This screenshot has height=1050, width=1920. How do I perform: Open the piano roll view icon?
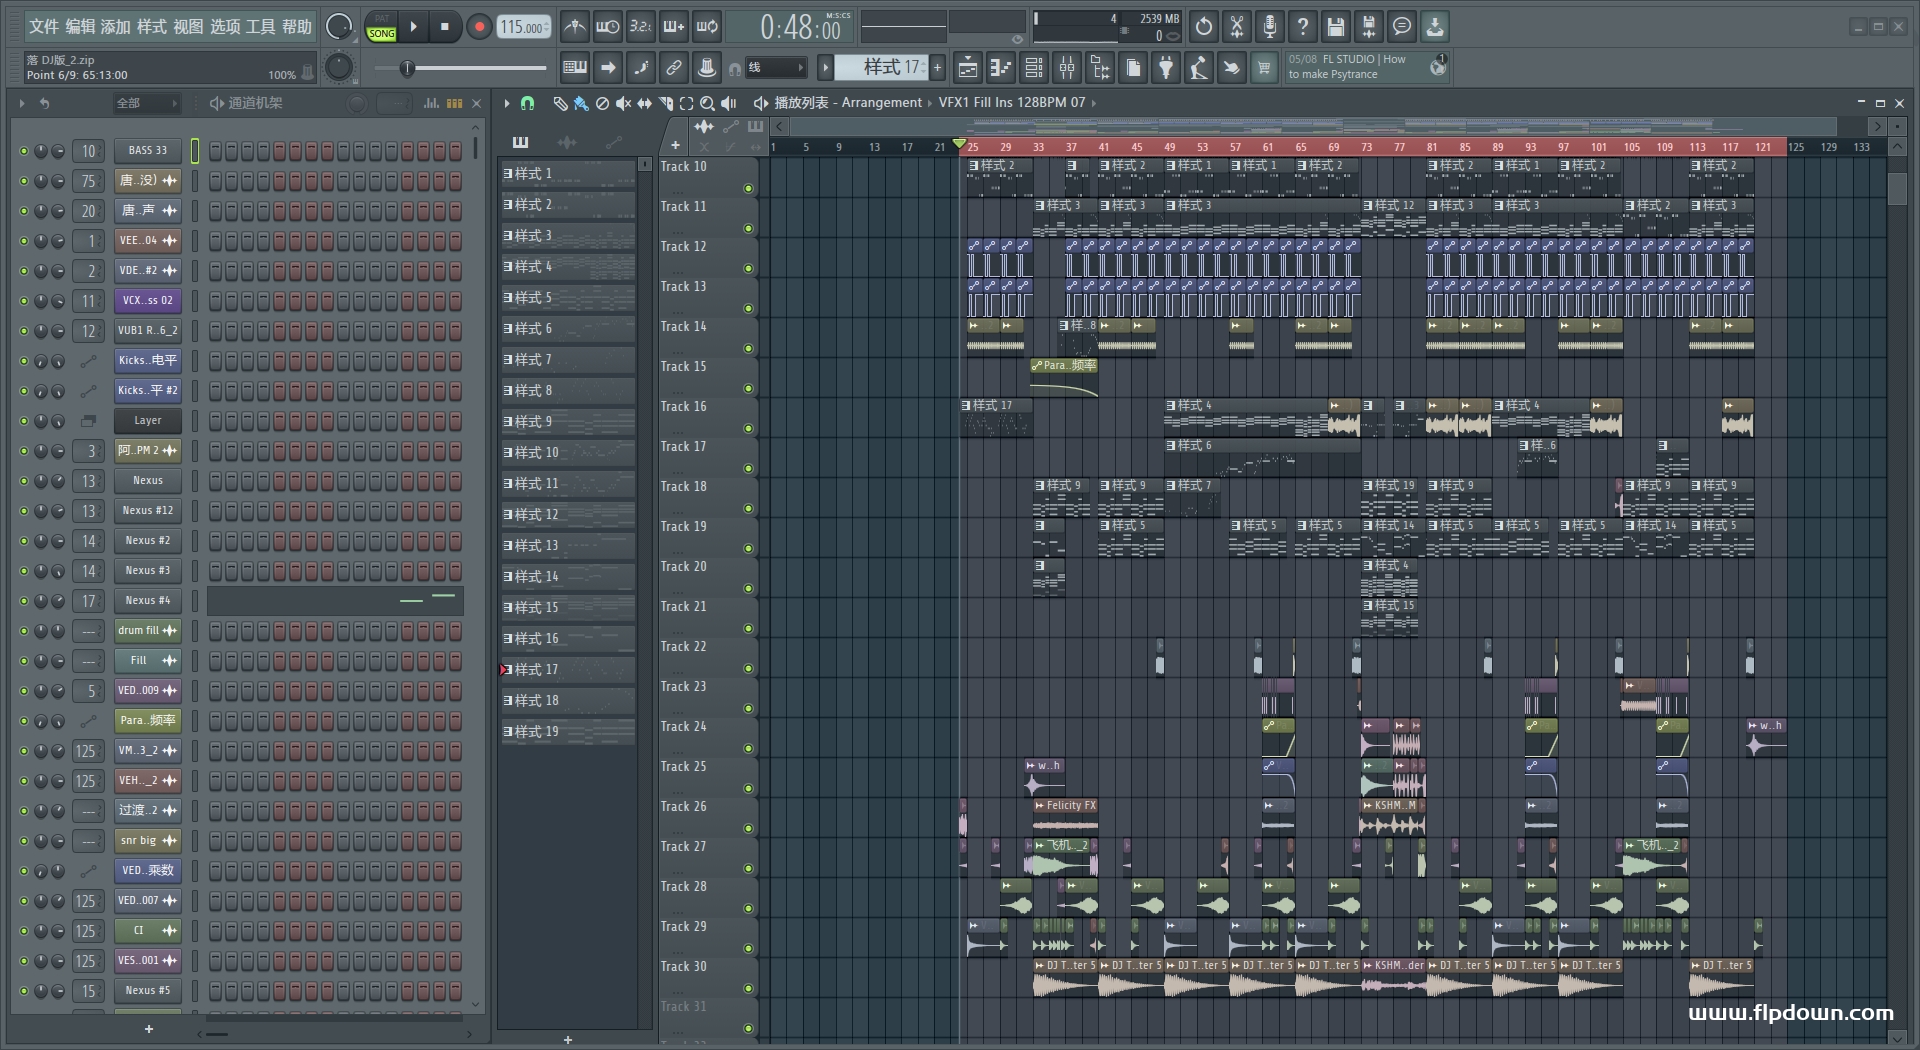click(1001, 68)
